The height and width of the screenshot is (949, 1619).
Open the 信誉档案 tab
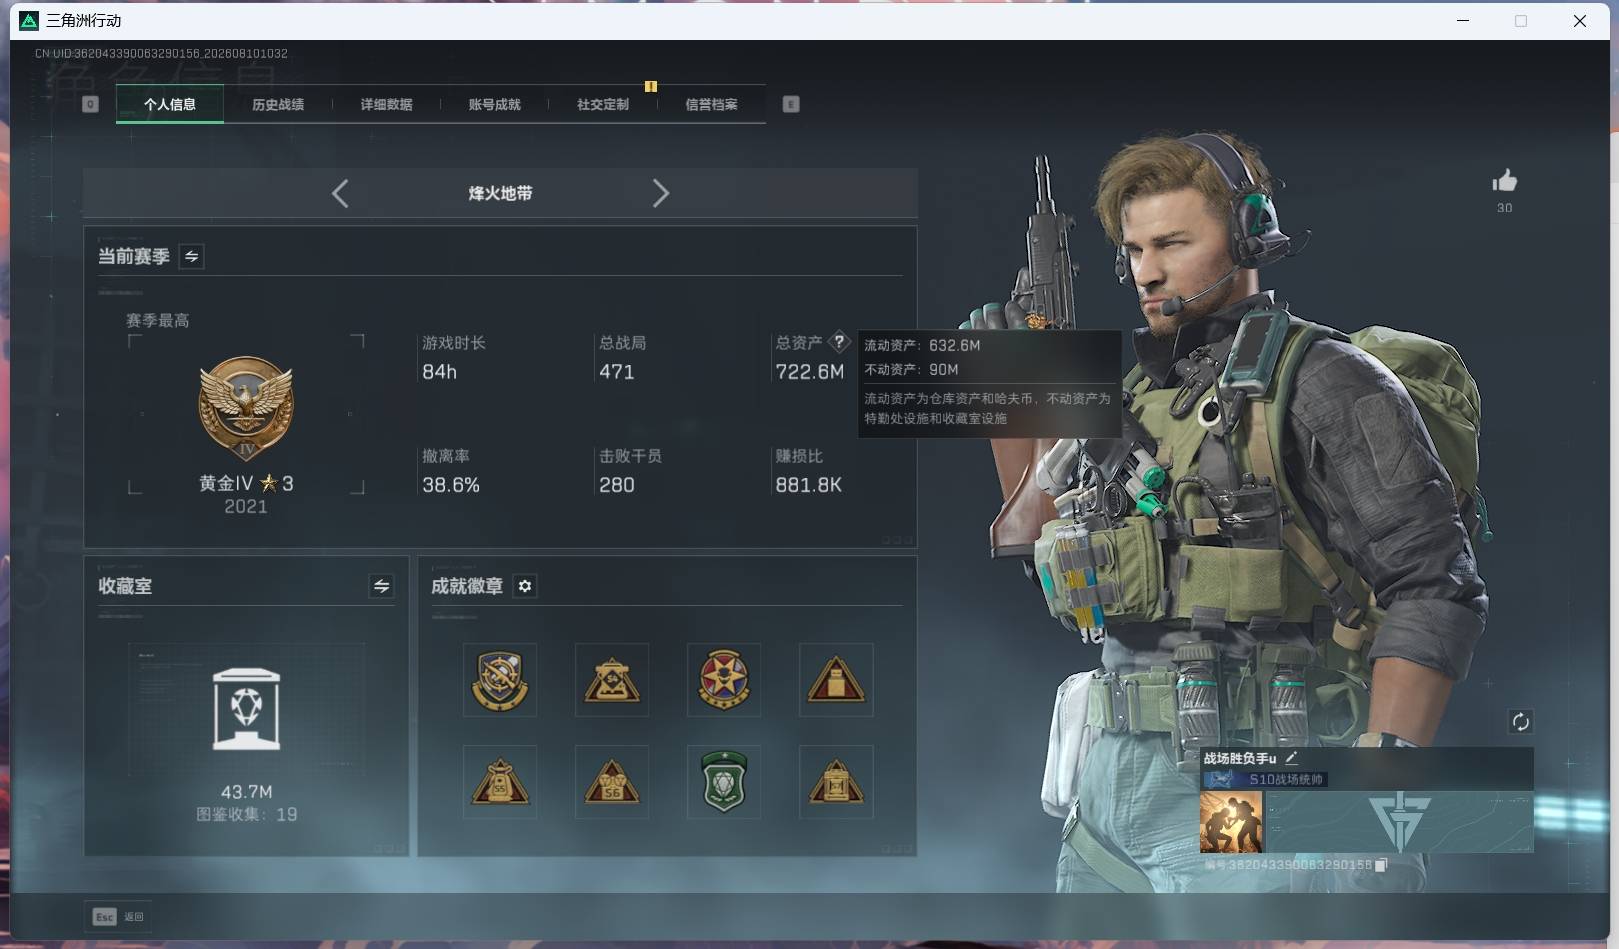point(711,104)
